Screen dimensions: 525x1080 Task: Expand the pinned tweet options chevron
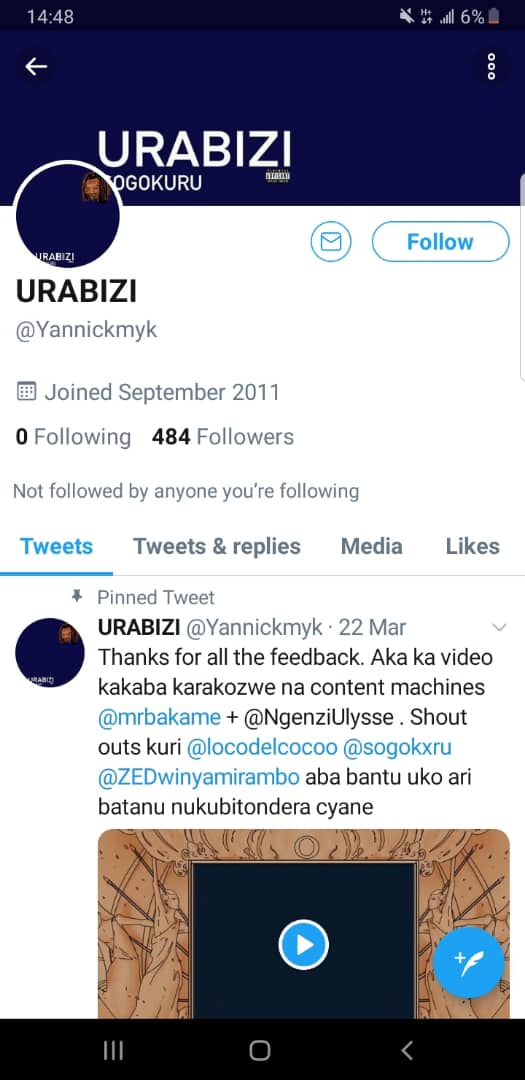pos(500,627)
